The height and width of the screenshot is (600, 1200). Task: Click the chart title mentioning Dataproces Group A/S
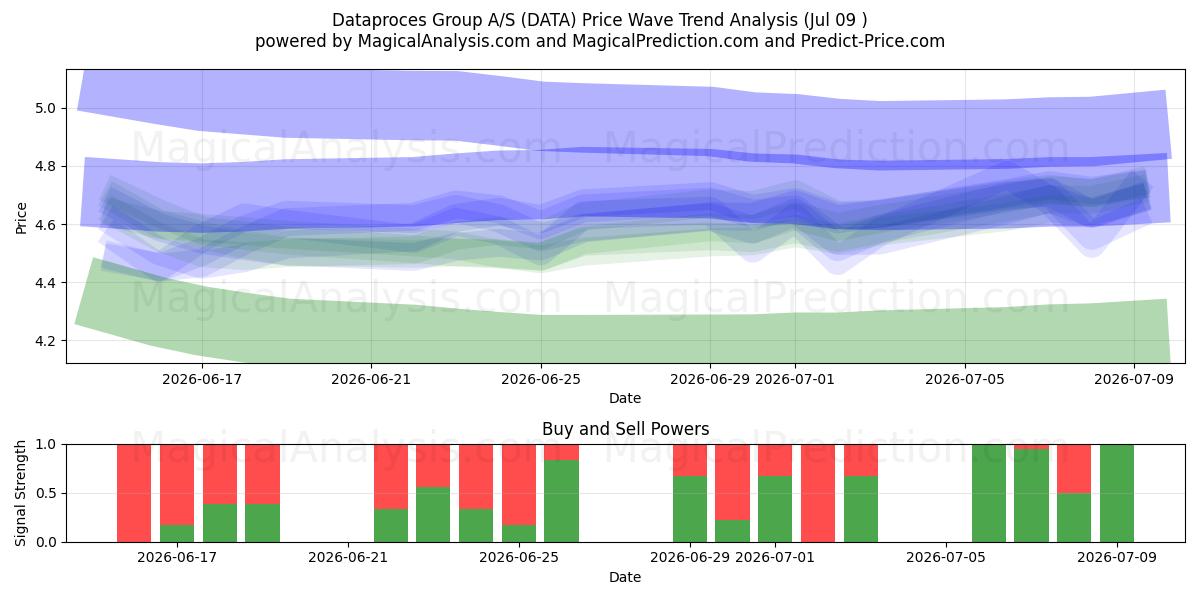[x=600, y=20]
